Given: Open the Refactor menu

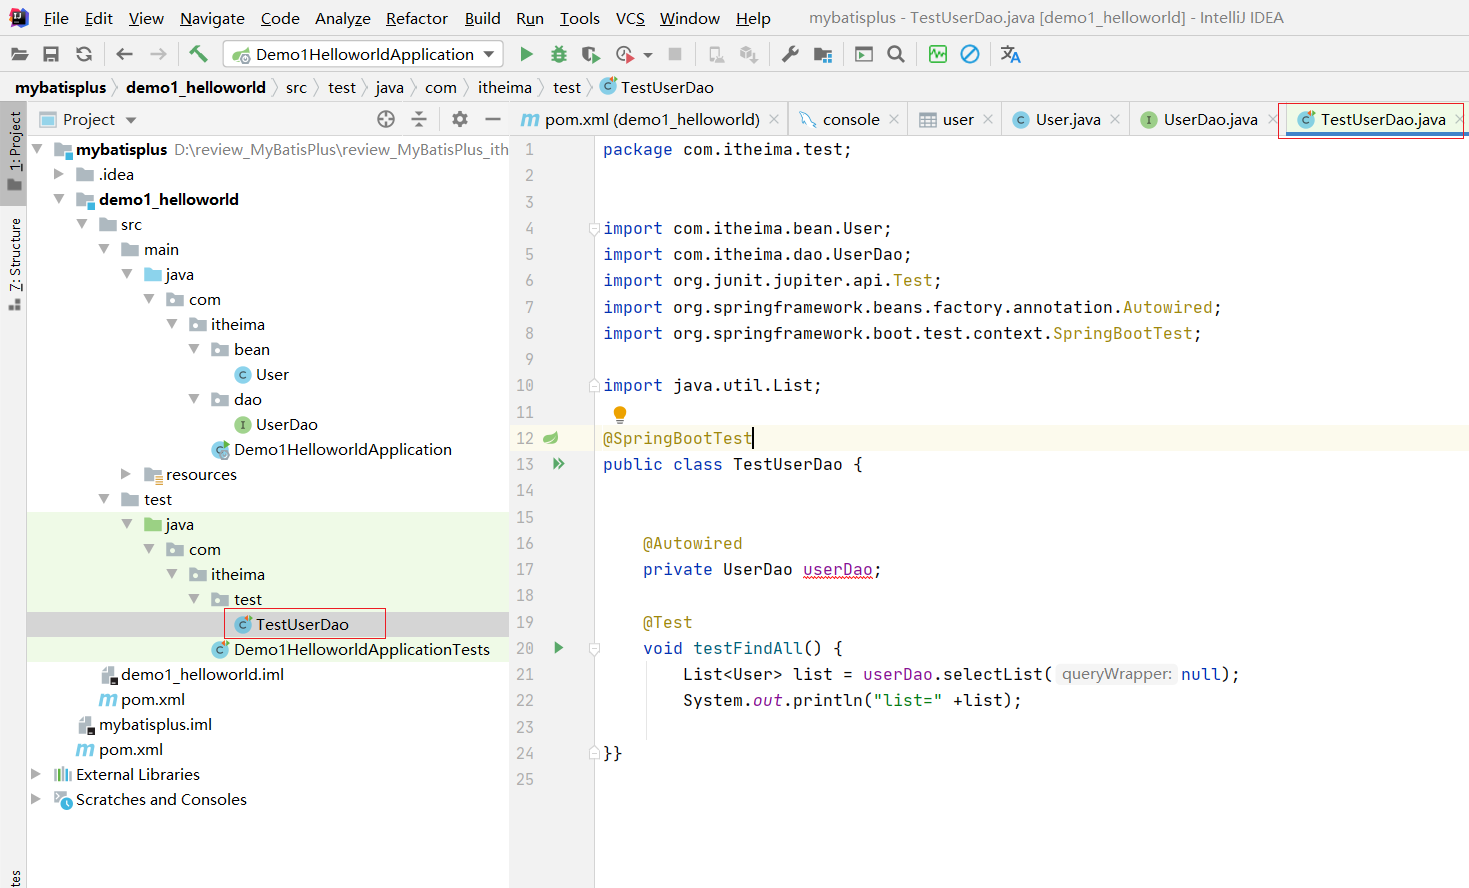Looking at the screenshot, I should [x=416, y=18].
